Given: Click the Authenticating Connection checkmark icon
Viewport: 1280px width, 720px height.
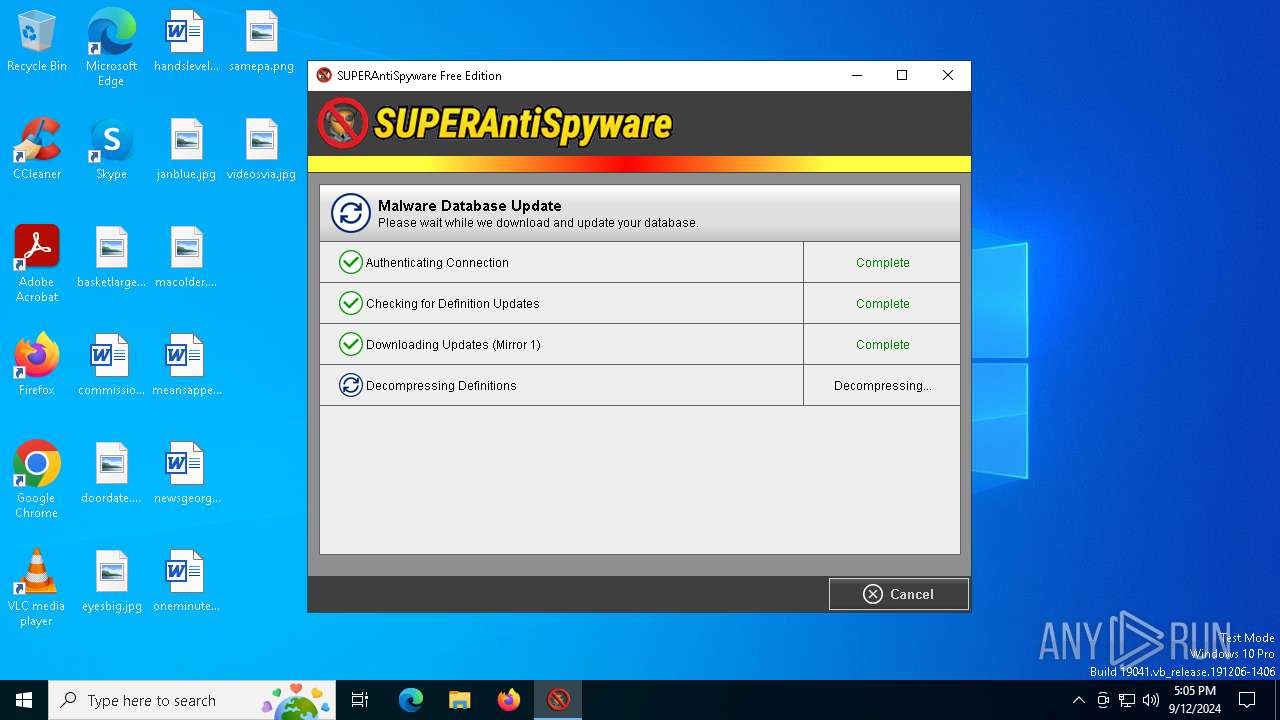Looking at the screenshot, I should (350, 262).
